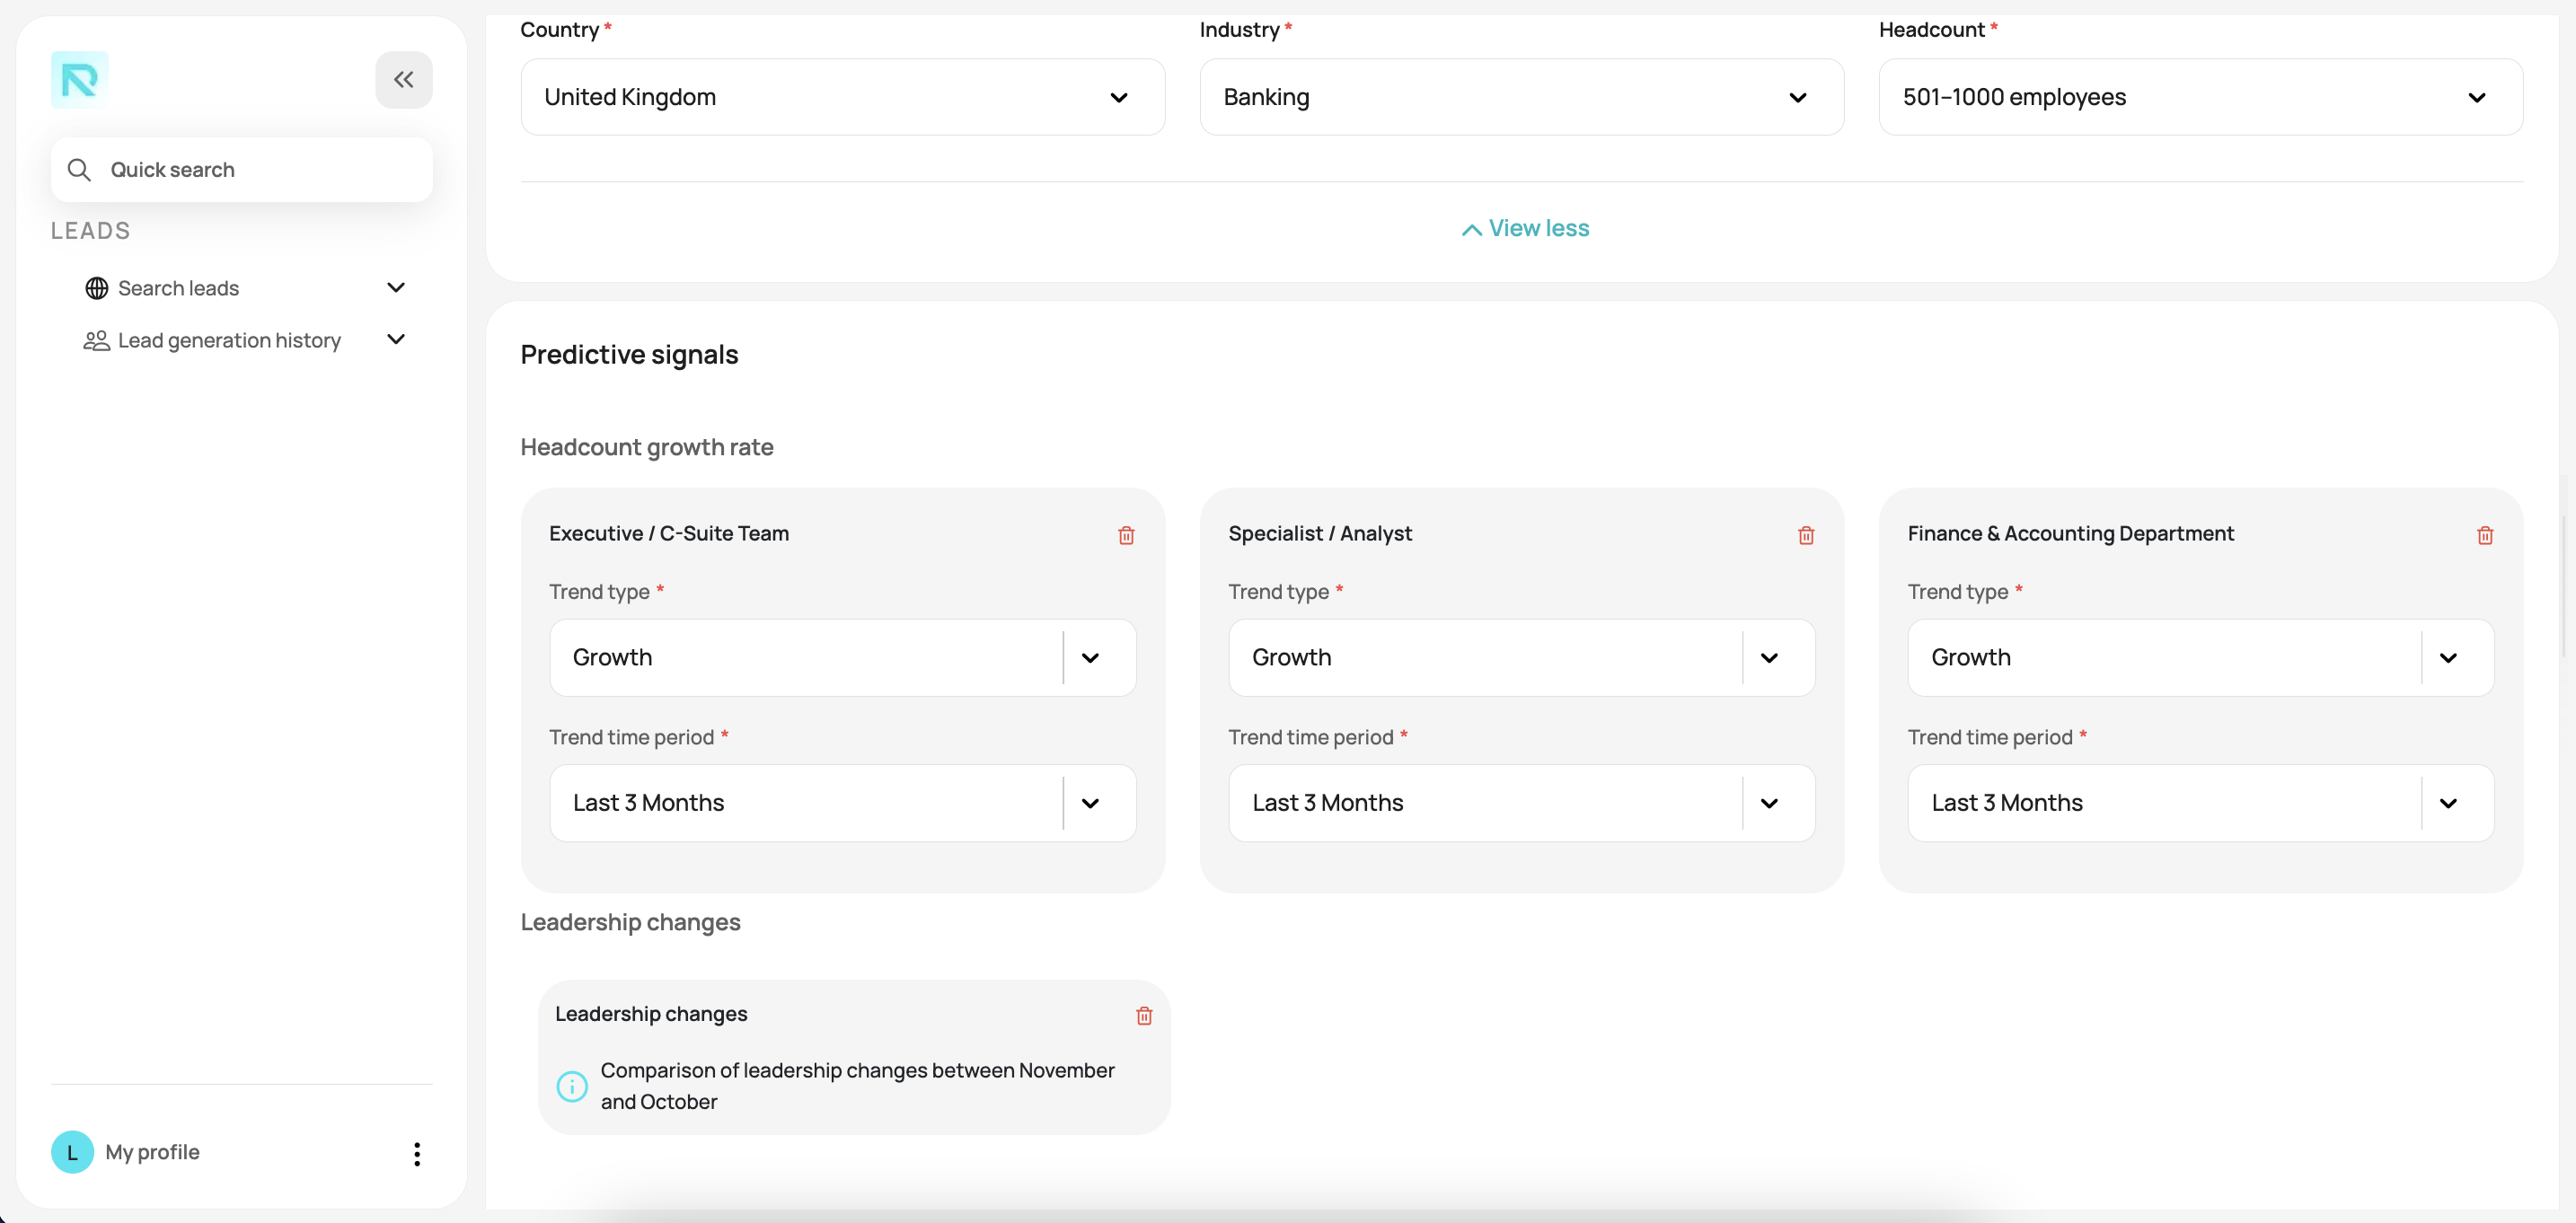This screenshot has width=2576, height=1223.
Task: Click the app logo in the sidebar
Action: pyautogui.click(x=79, y=80)
